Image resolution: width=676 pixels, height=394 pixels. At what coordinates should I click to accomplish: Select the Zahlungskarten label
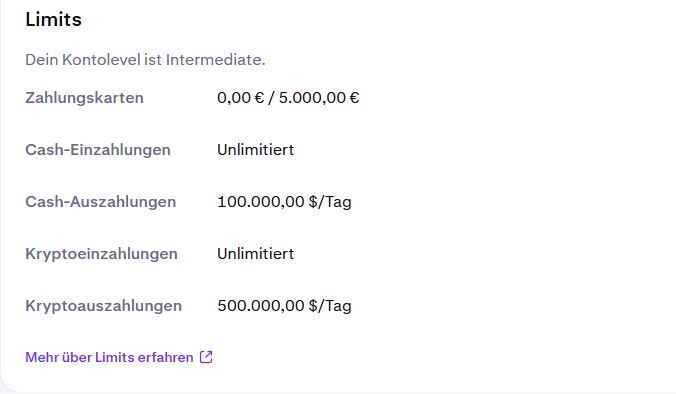[x=84, y=98]
